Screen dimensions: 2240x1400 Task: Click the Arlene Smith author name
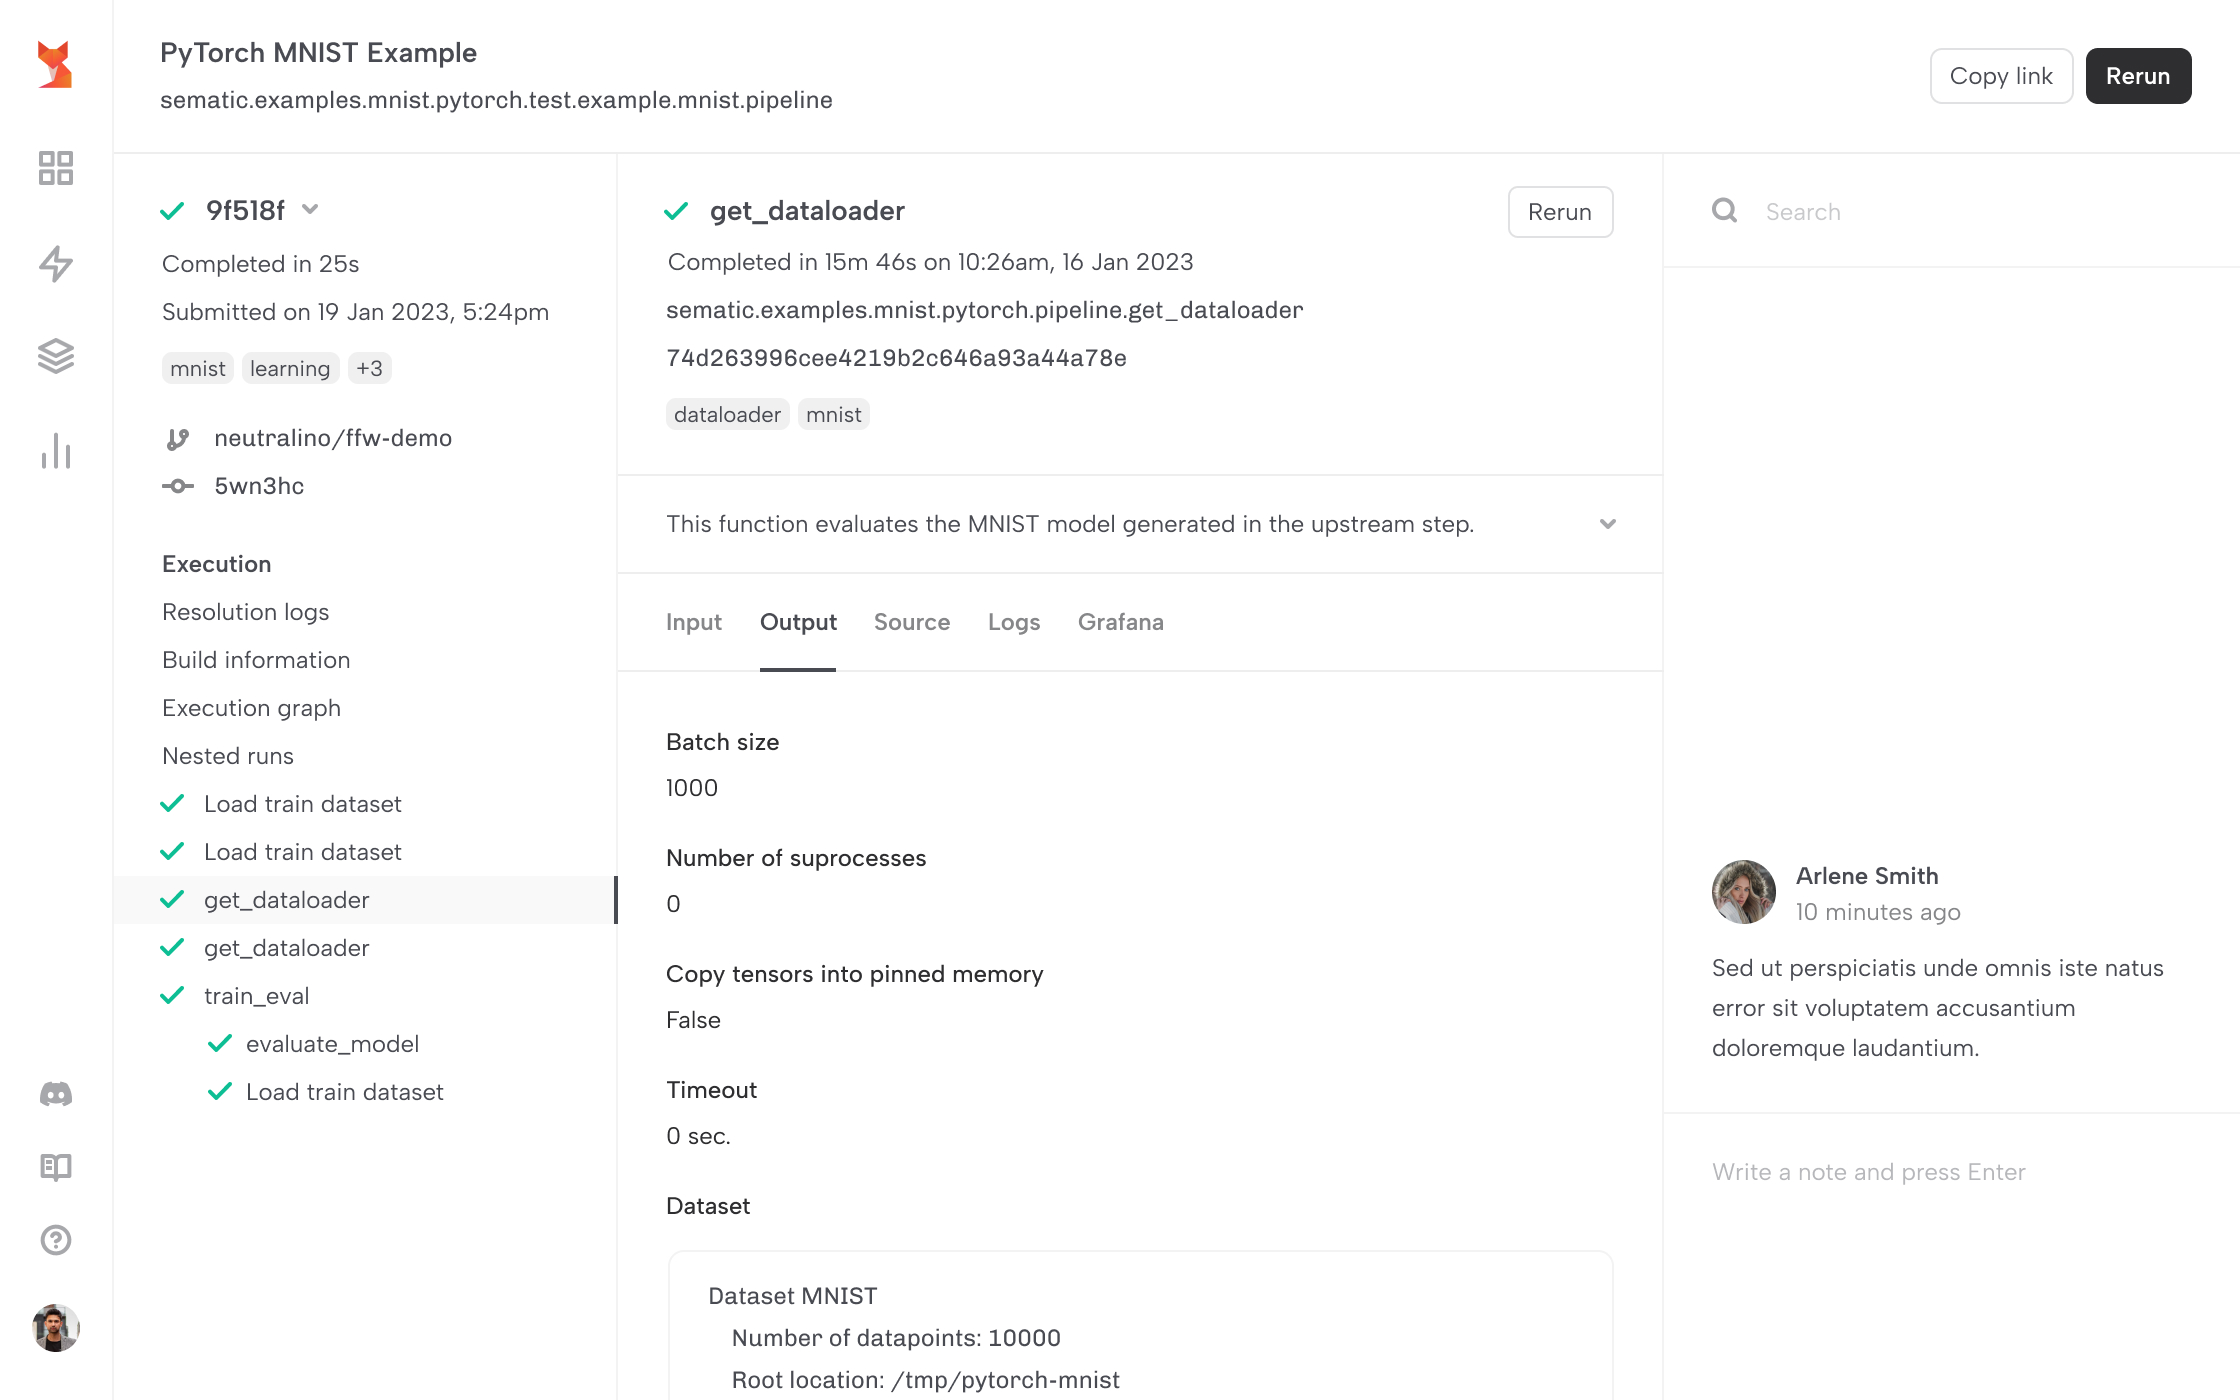point(1867,876)
